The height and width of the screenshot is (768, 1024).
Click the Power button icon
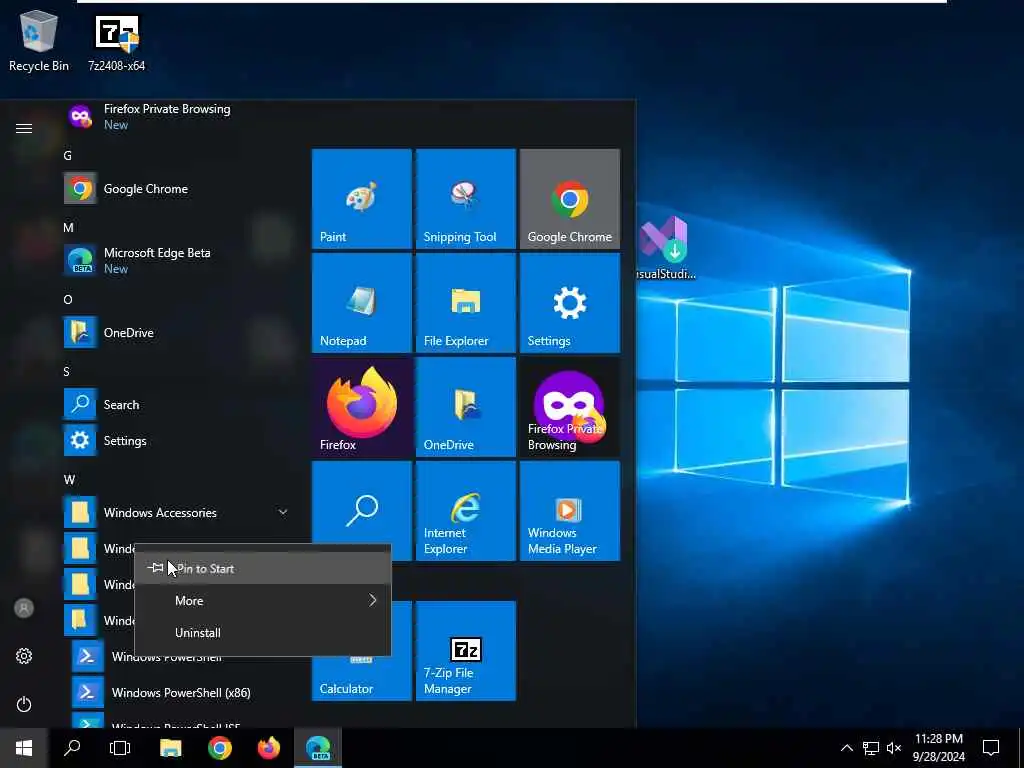coord(24,704)
